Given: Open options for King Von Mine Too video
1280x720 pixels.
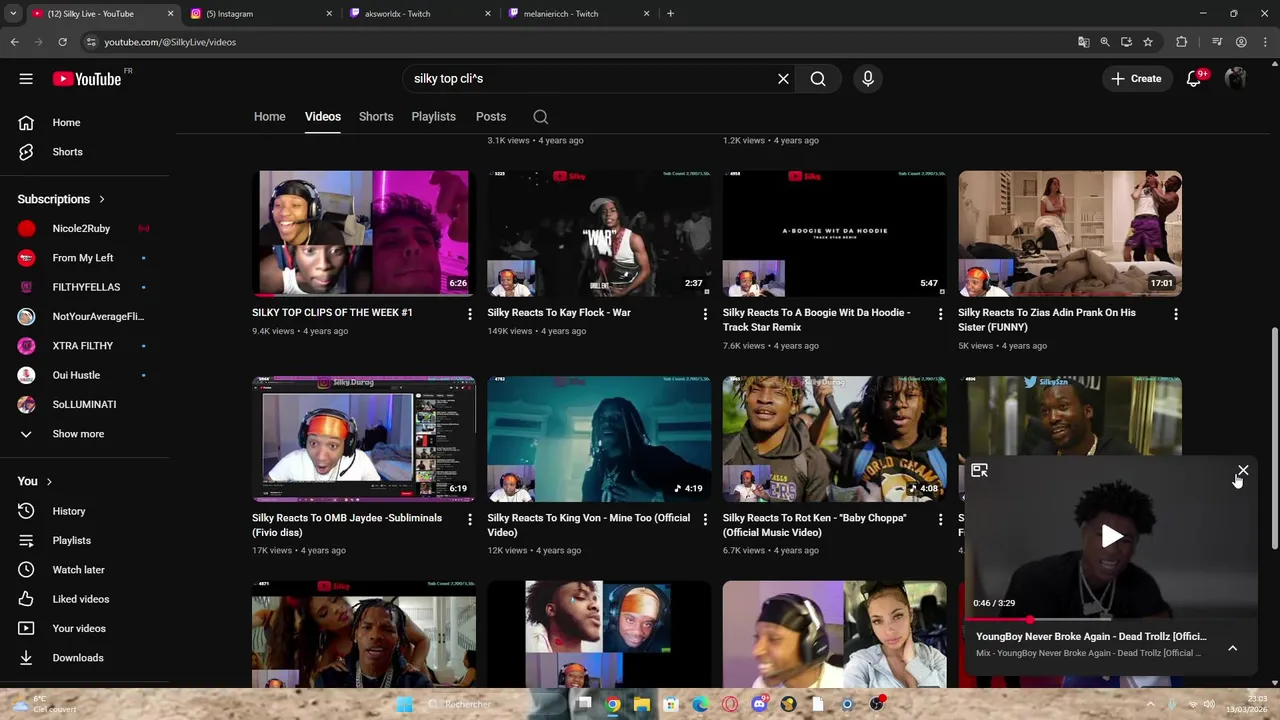Looking at the screenshot, I should tap(705, 519).
